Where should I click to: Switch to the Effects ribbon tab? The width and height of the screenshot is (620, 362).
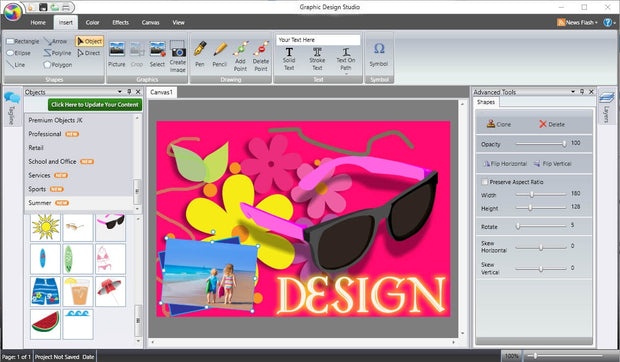click(121, 23)
